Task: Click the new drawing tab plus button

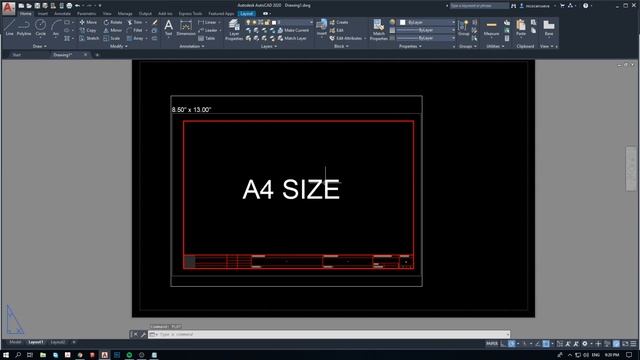Action: [x=97, y=55]
